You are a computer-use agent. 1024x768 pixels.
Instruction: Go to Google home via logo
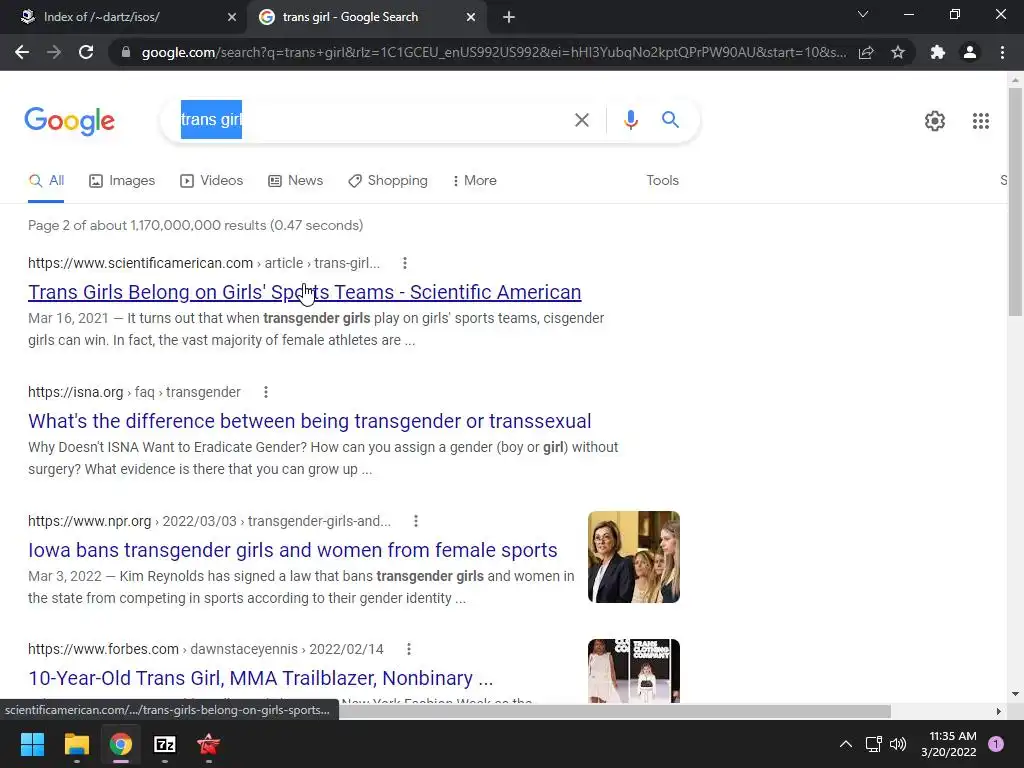coord(69,121)
